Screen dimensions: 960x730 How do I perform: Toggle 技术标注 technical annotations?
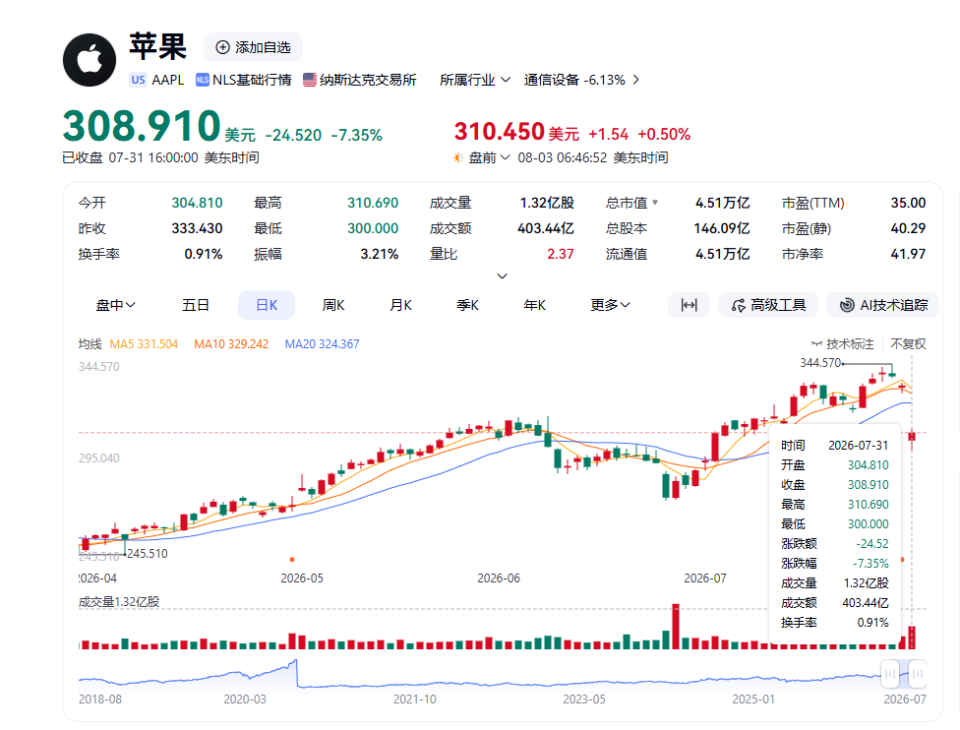point(843,344)
